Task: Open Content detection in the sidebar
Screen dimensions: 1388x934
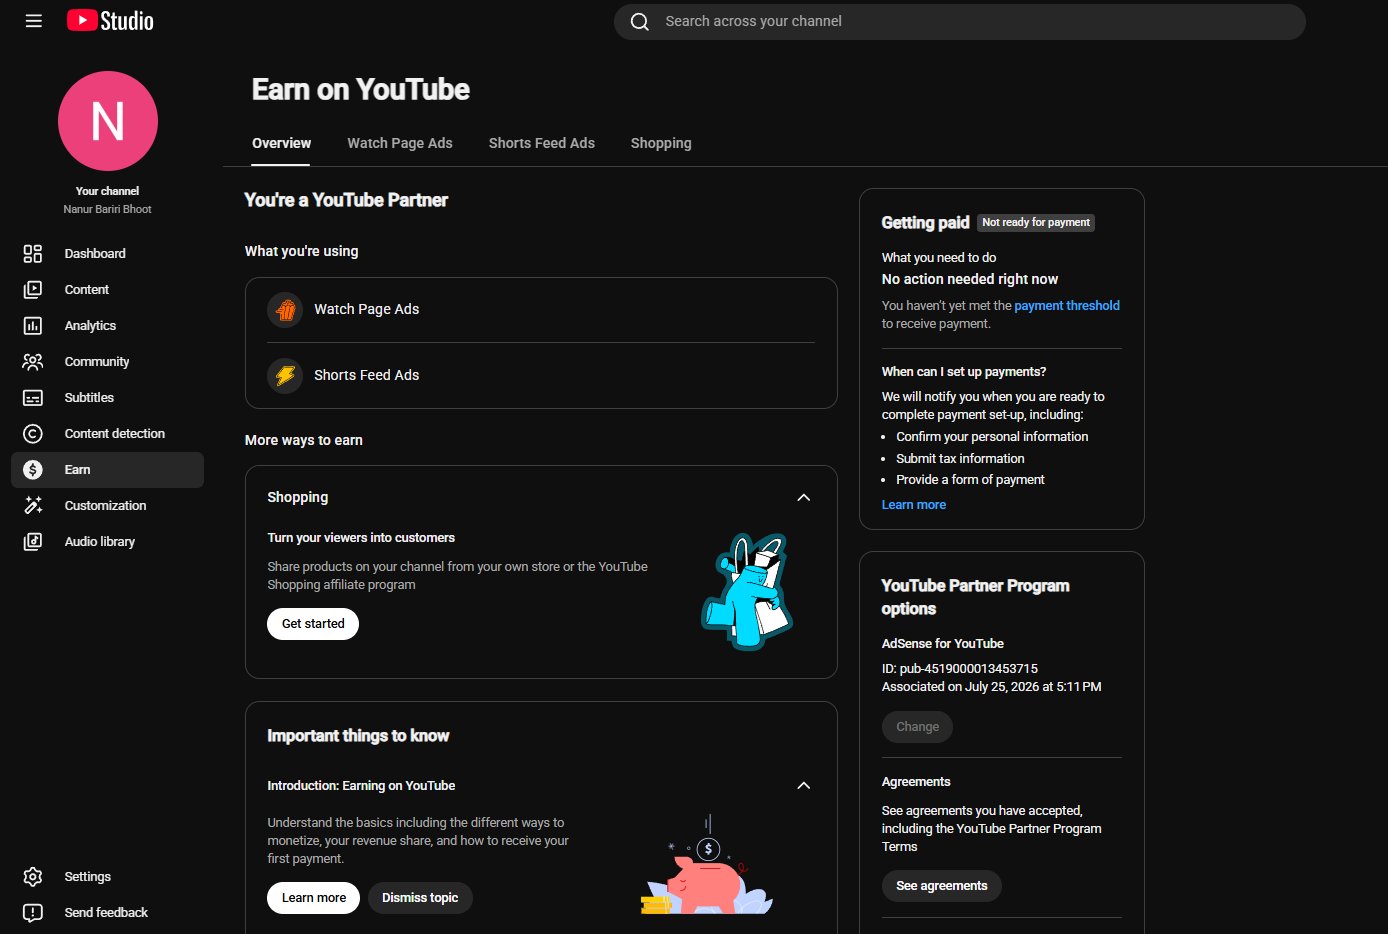Action: click(x=107, y=434)
